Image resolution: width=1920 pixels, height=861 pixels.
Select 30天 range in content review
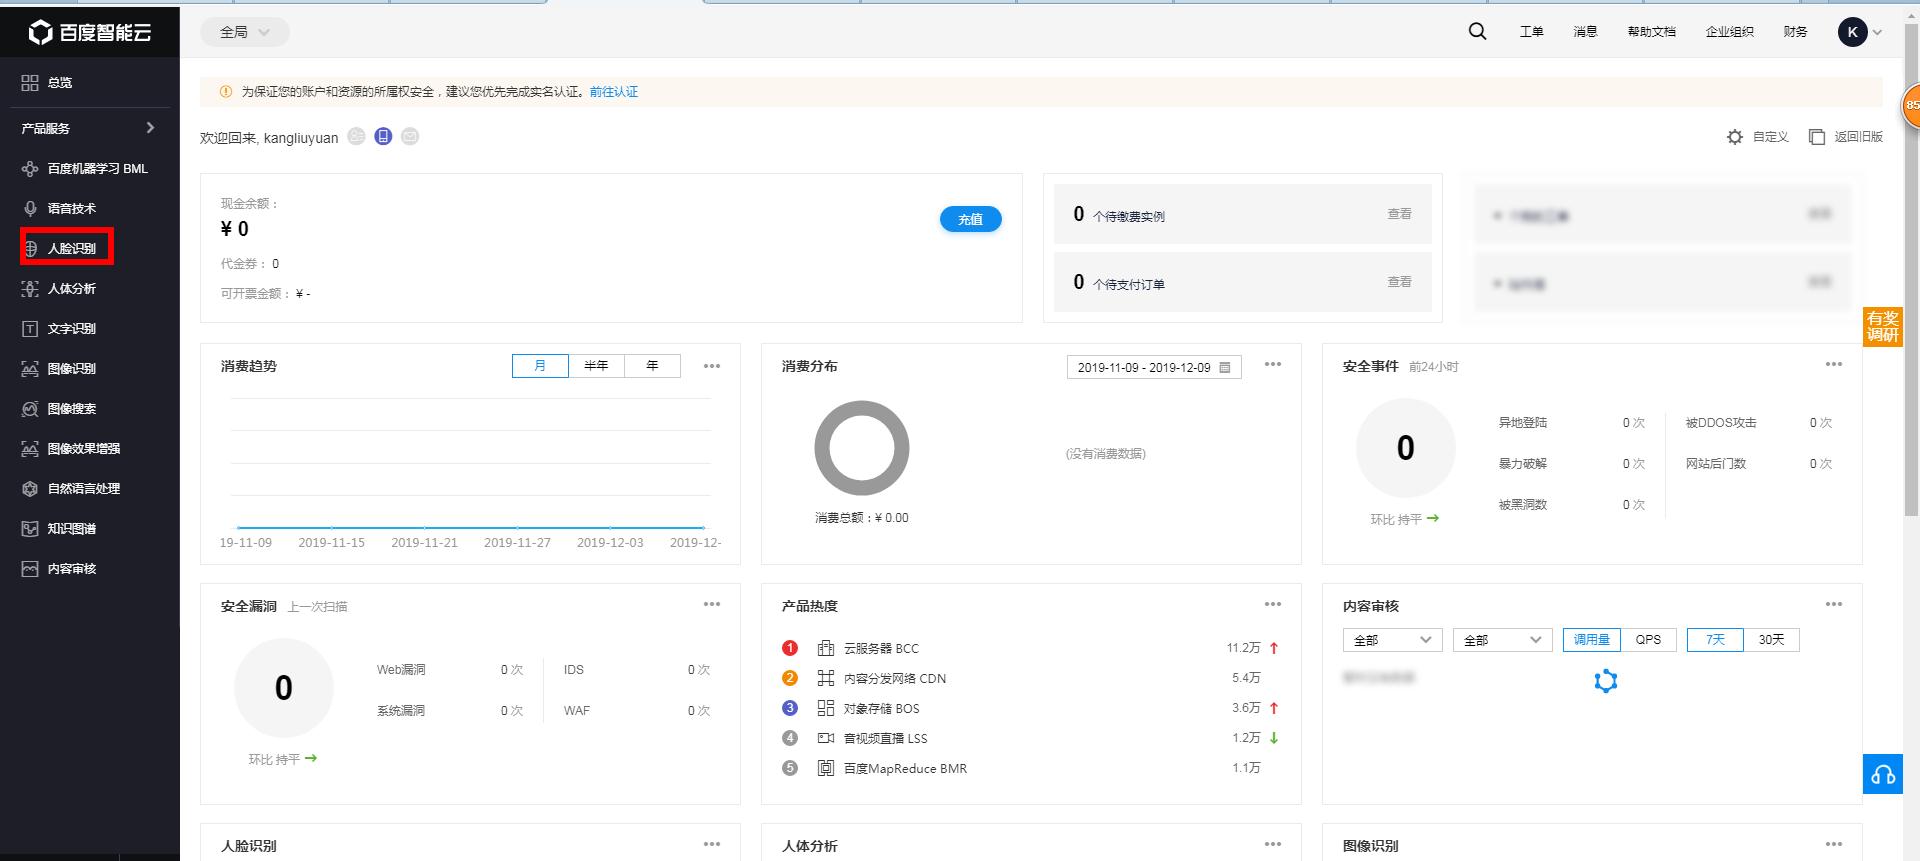click(1771, 640)
